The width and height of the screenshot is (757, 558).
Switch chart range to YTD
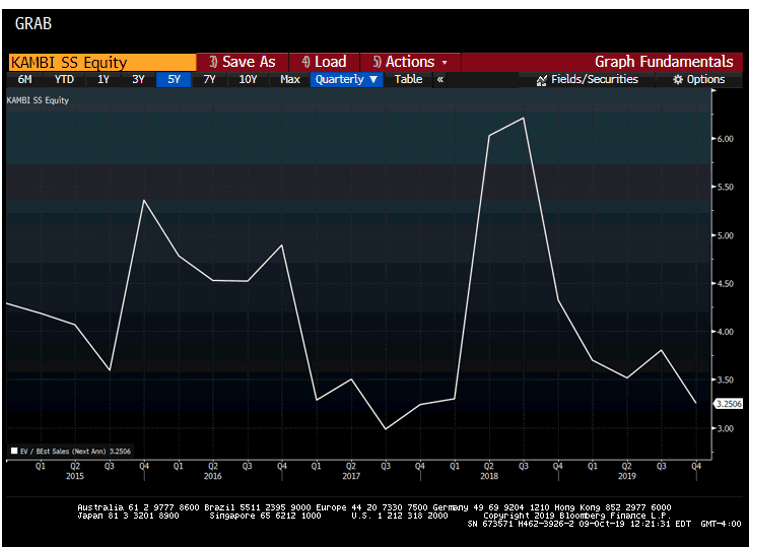click(x=64, y=79)
